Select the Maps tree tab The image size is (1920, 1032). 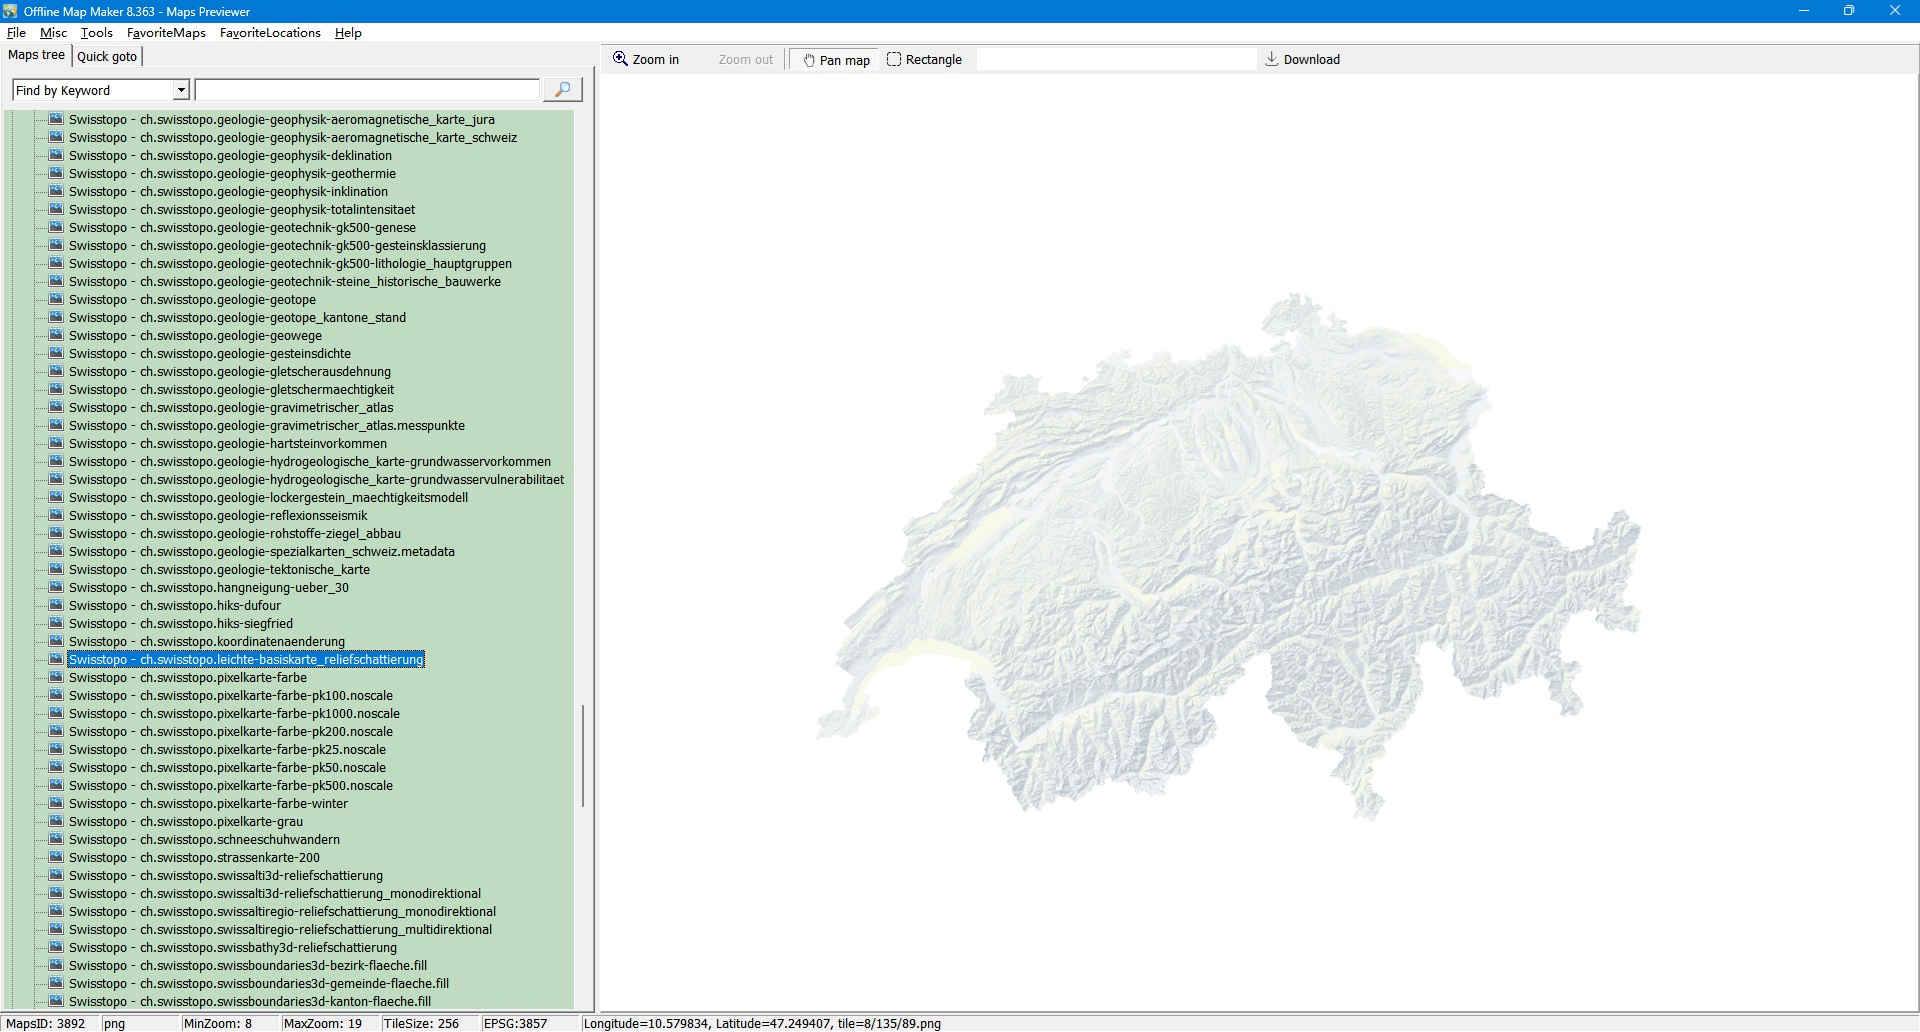[36, 55]
